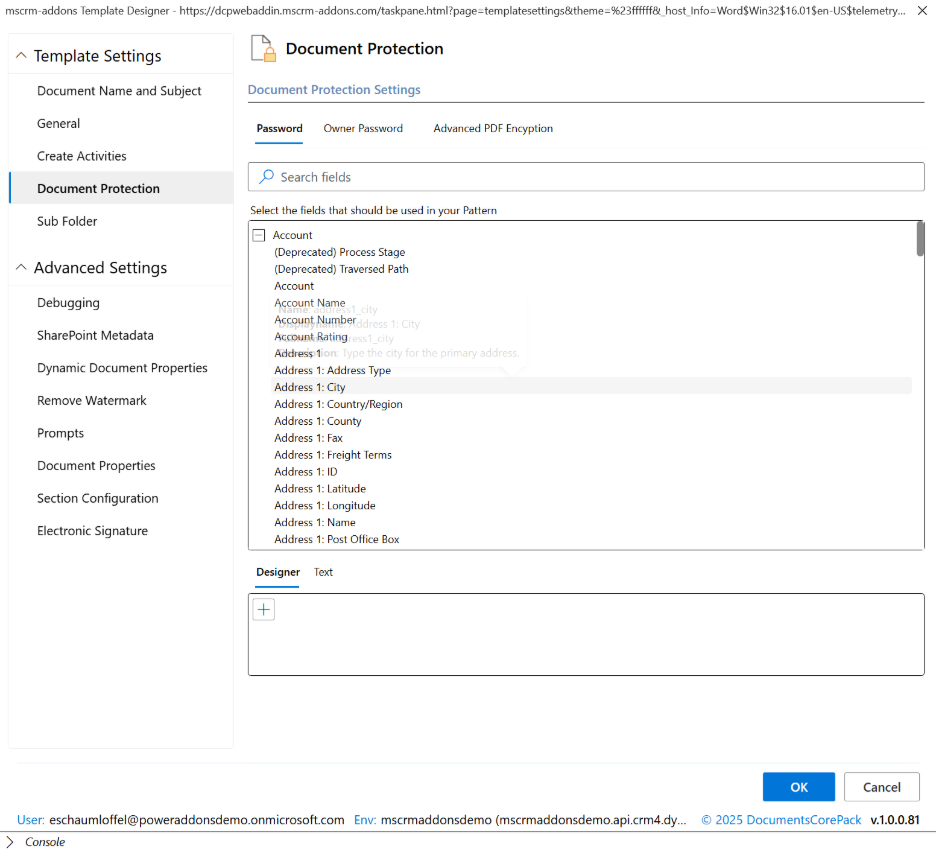
Task: Collapse the Template Settings section
Action: tap(21, 56)
